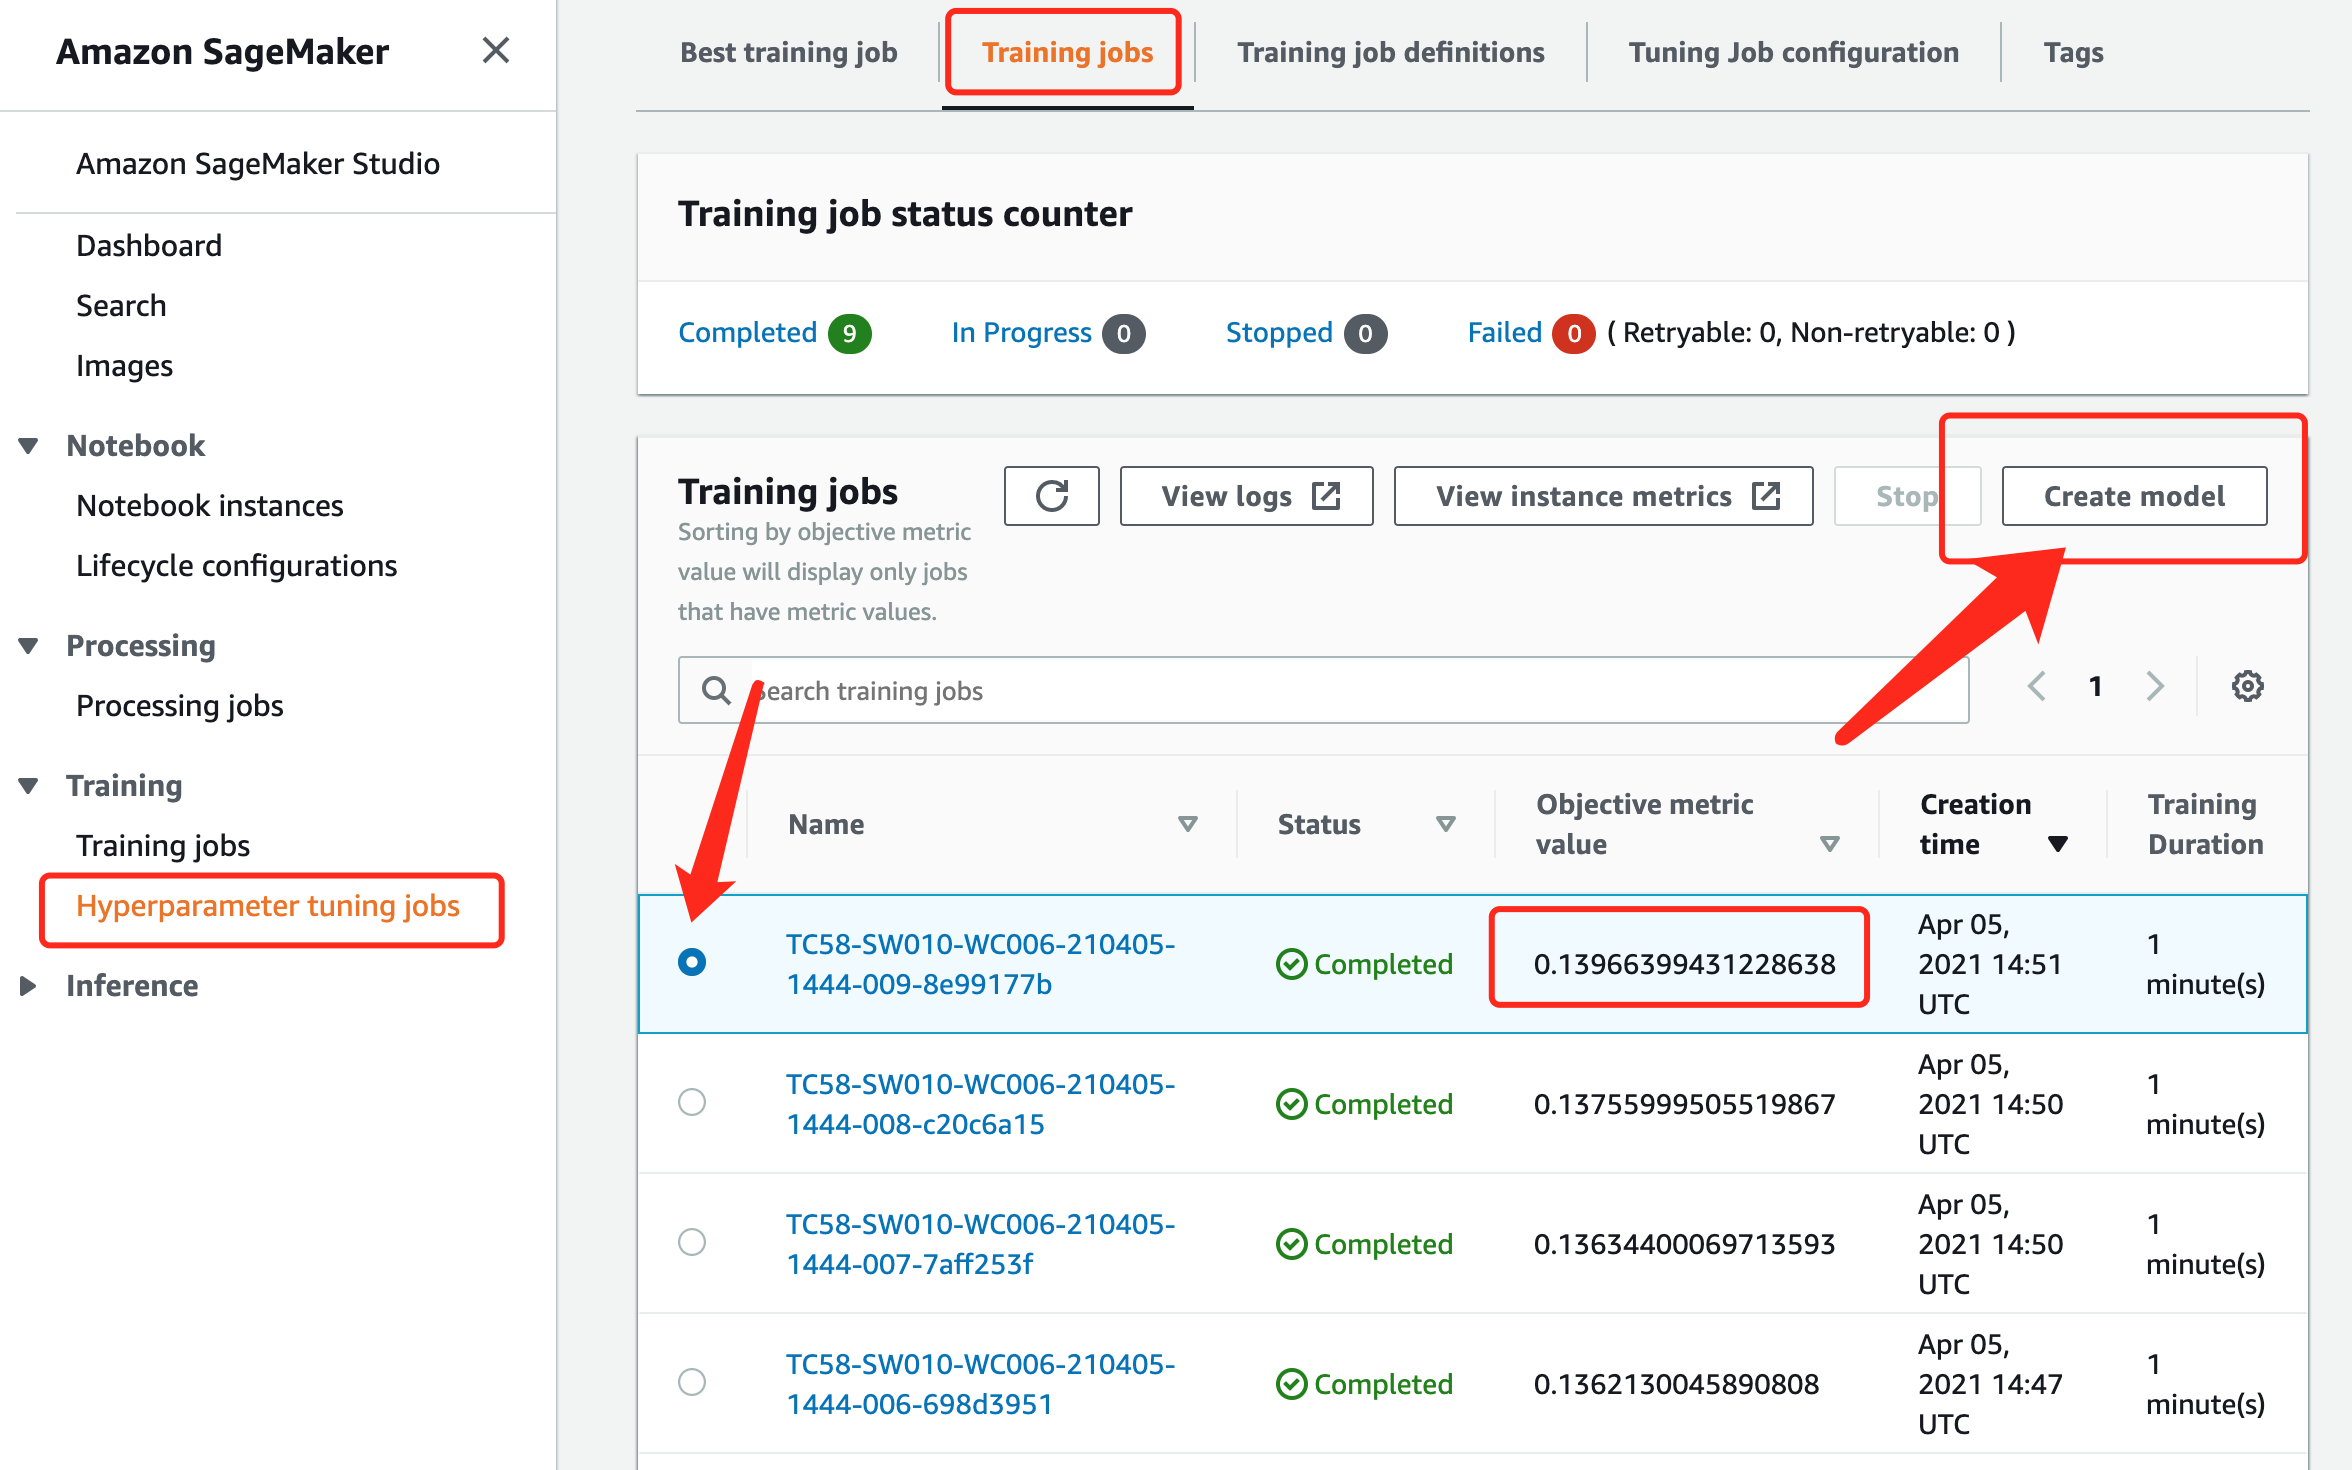Sort by Creation time column arrow
The image size is (2352, 1470).
[2057, 844]
